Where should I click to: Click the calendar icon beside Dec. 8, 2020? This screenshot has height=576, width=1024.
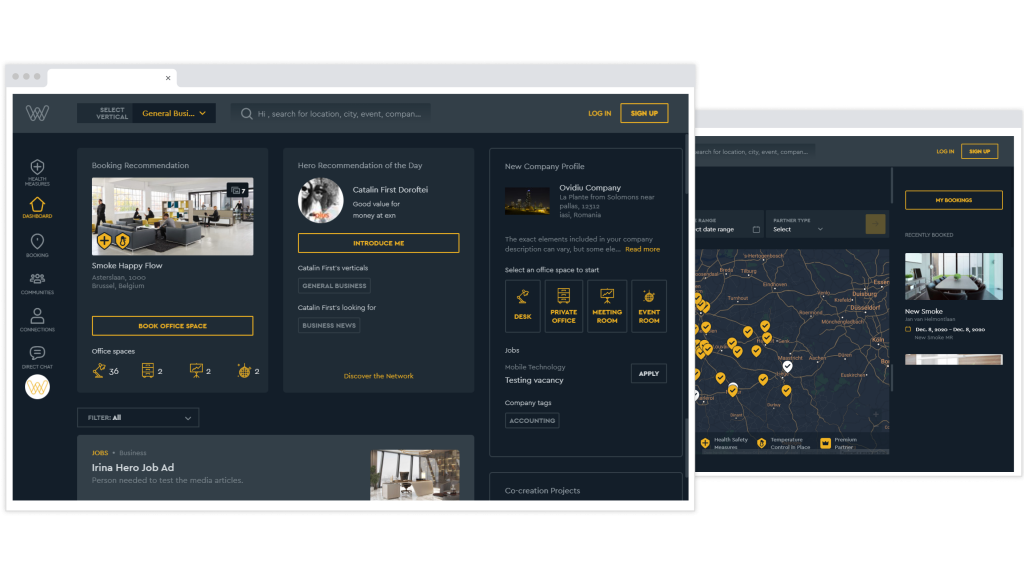908,330
